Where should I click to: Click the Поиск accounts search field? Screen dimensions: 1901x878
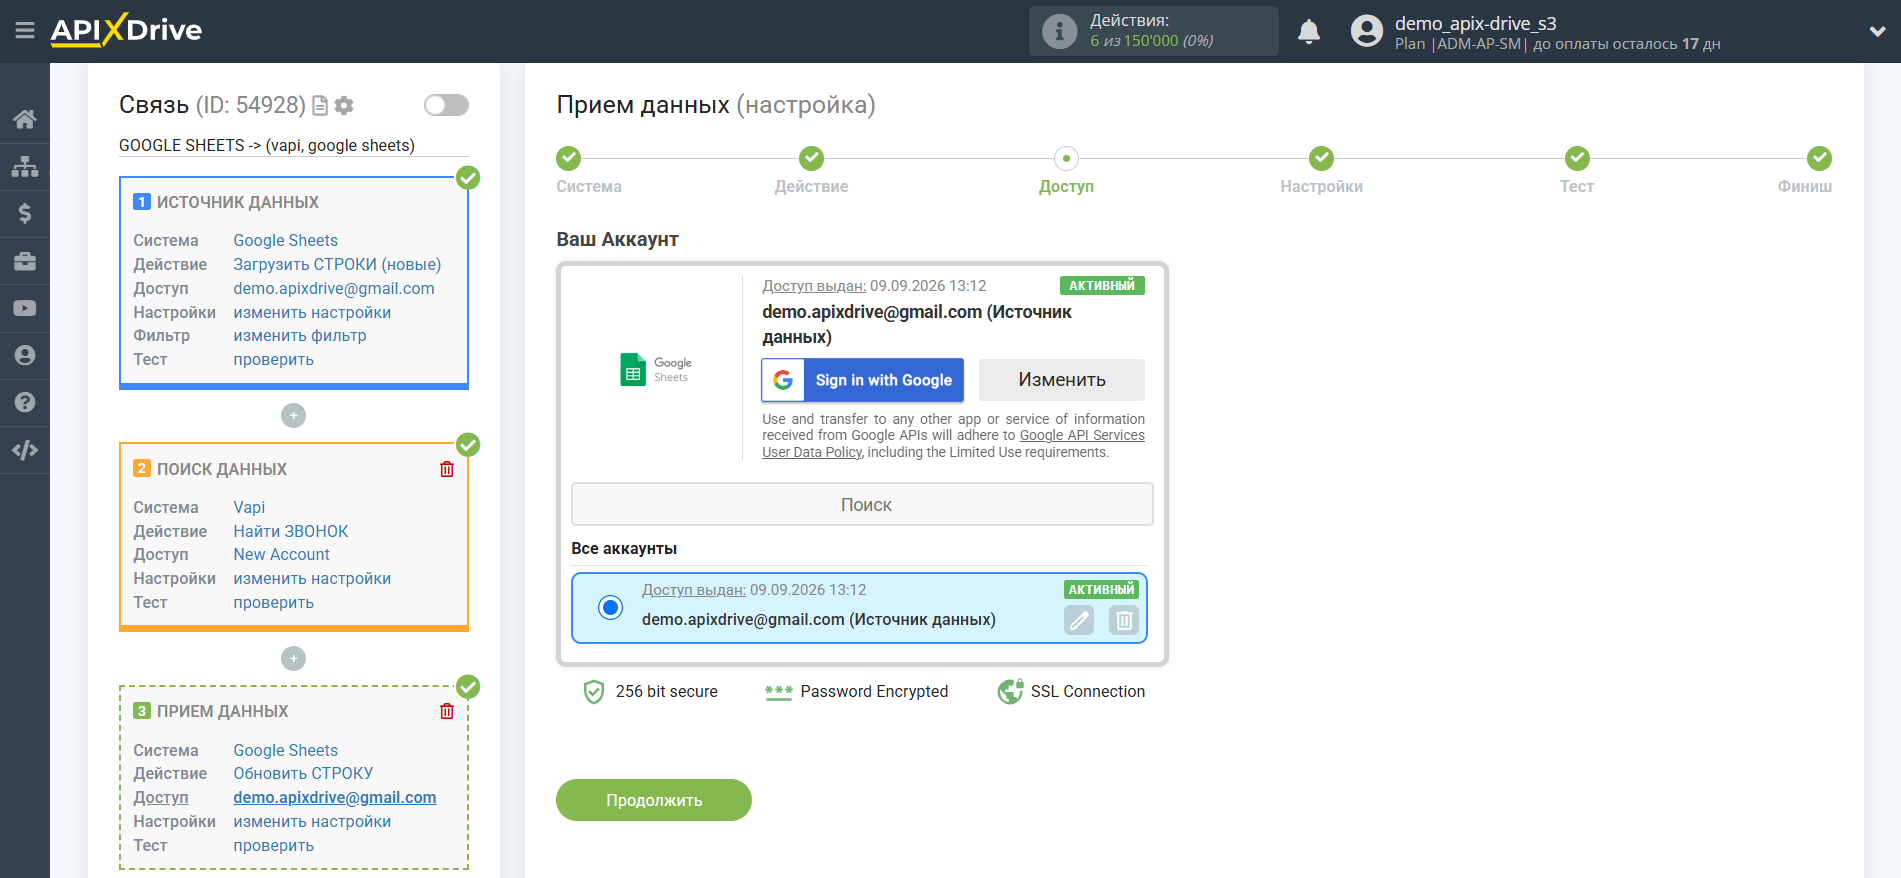862,504
